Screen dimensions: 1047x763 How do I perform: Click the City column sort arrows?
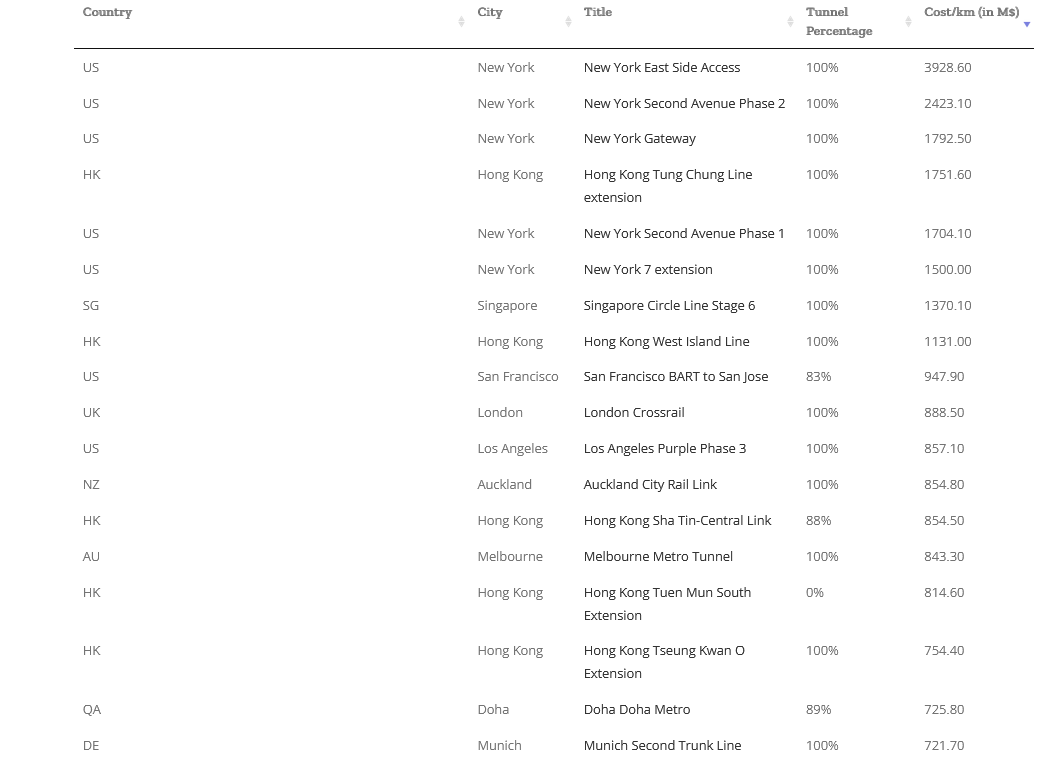click(568, 21)
